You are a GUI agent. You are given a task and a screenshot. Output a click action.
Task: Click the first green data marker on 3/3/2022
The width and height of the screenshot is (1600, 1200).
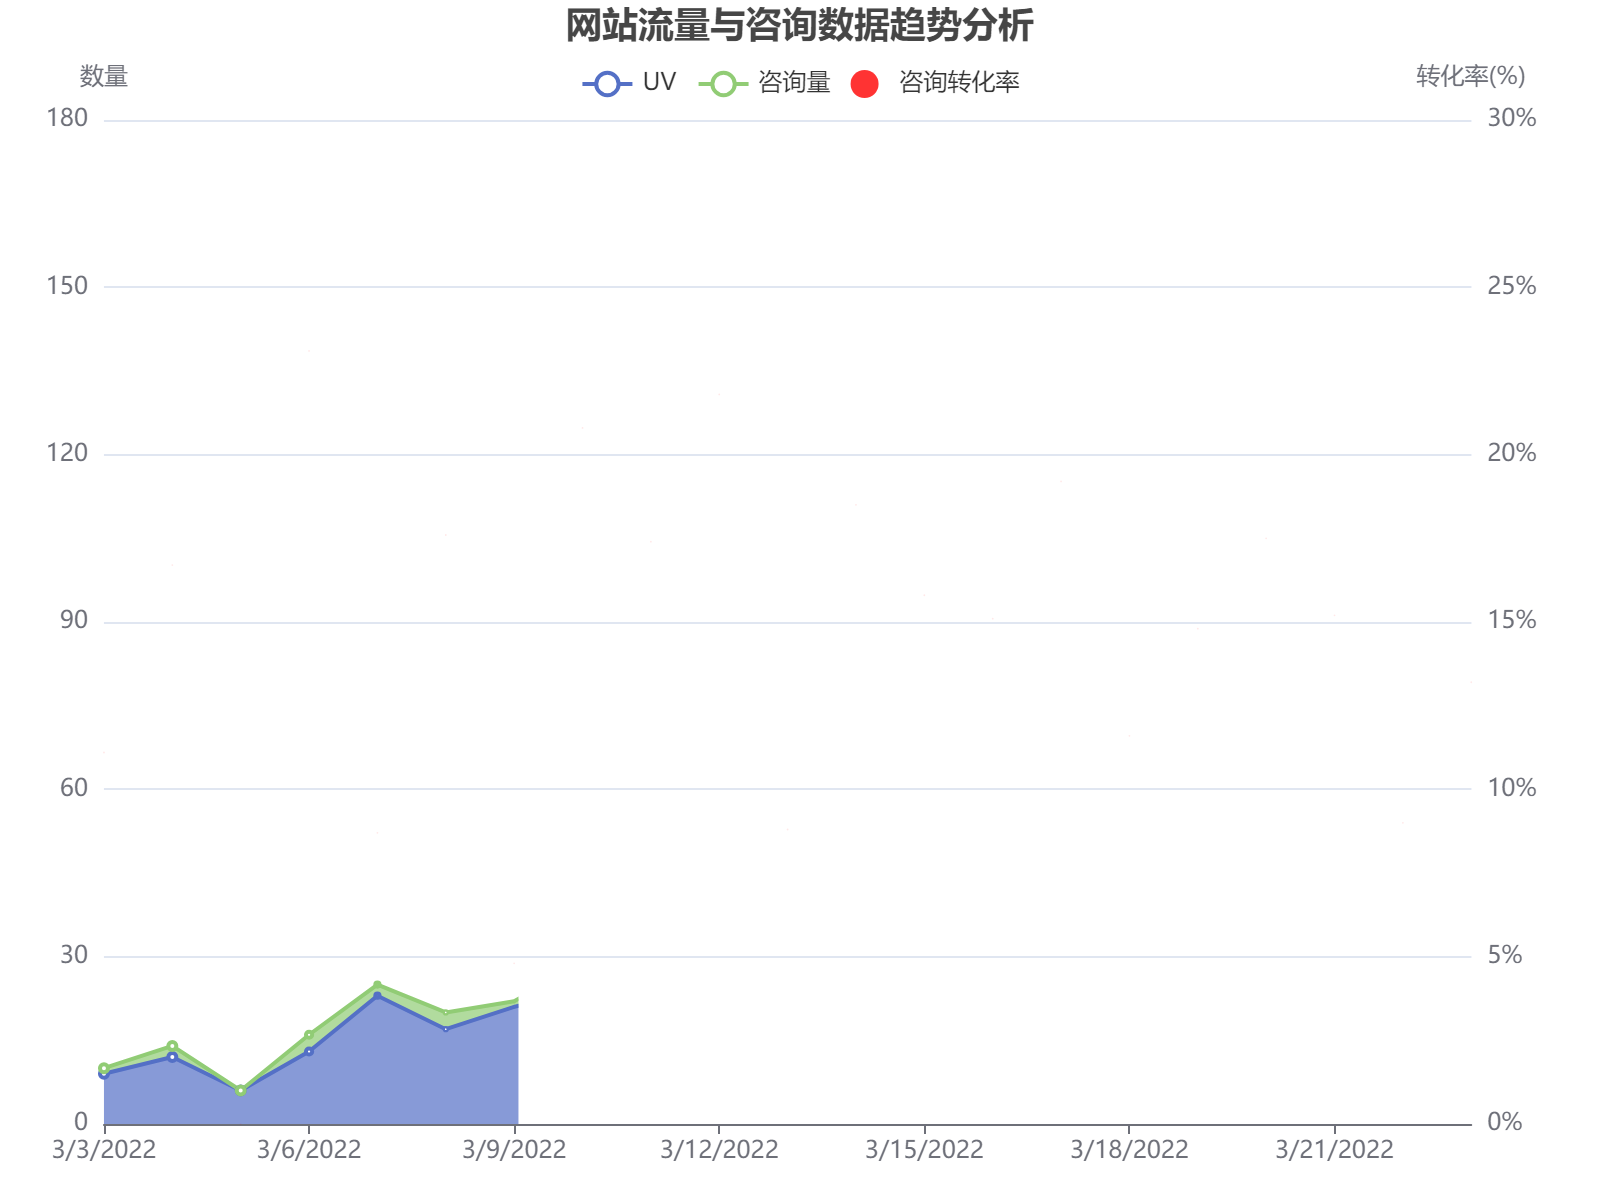click(103, 1067)
